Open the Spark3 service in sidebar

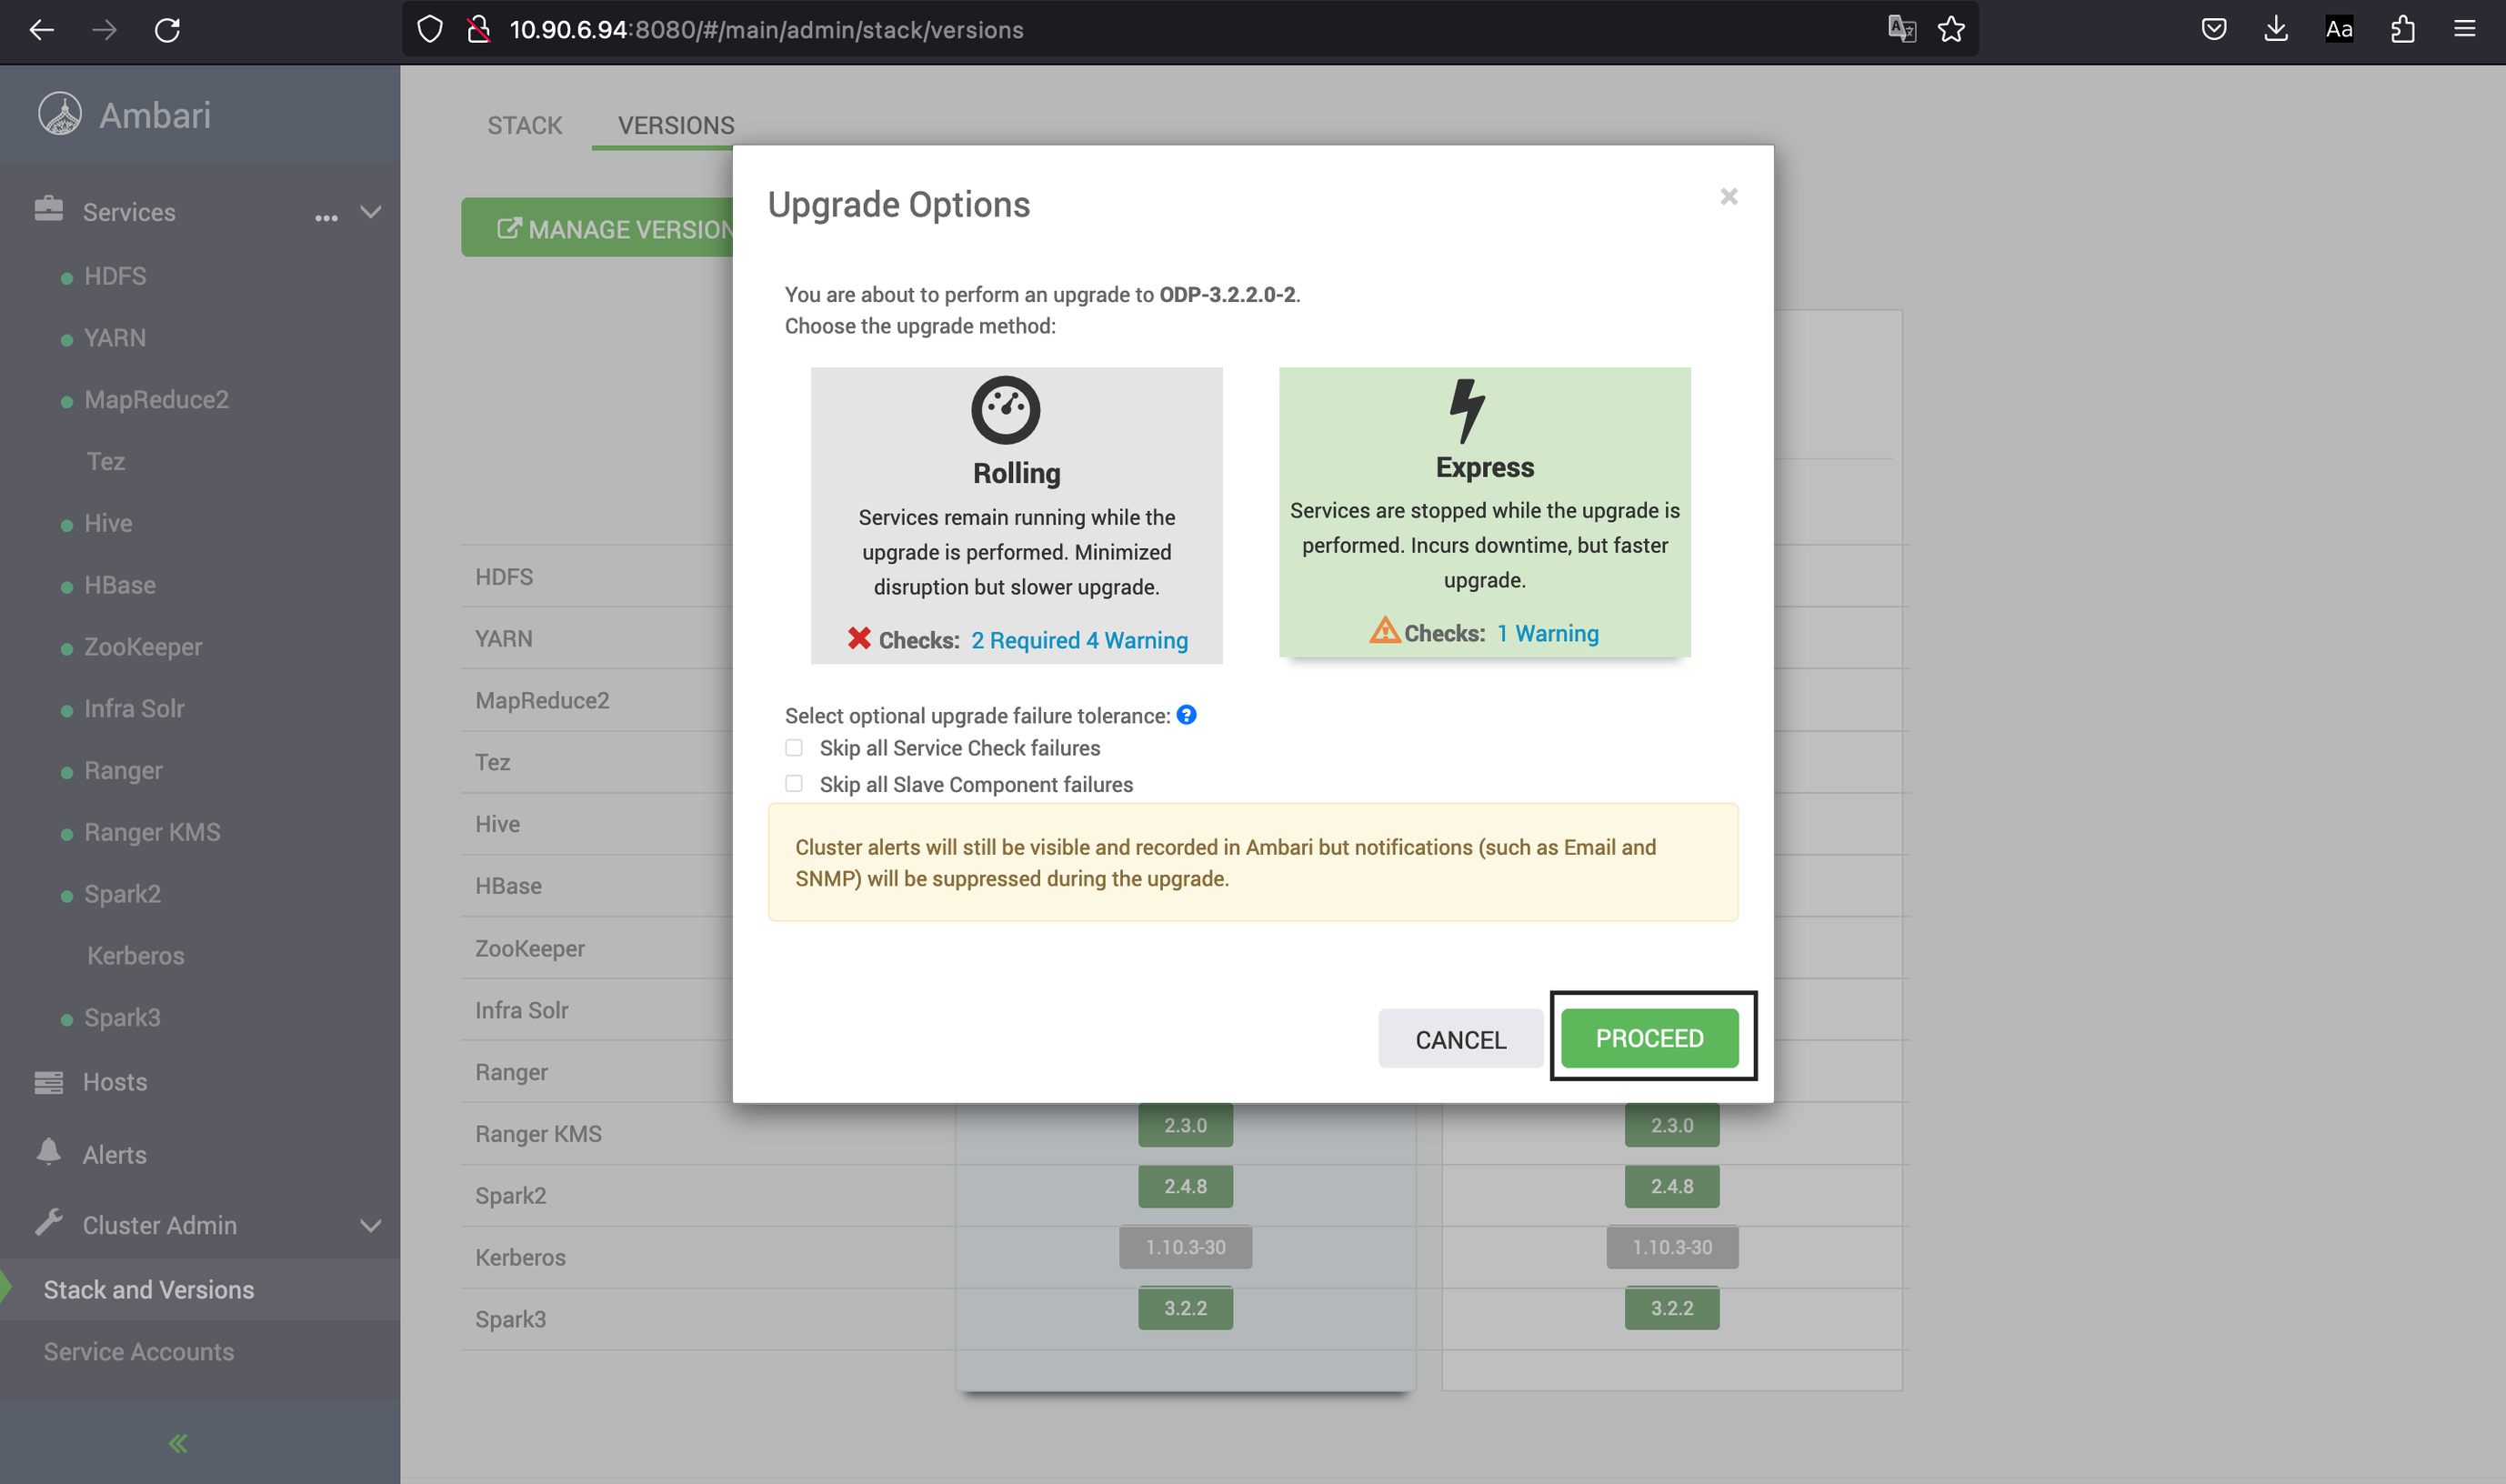click(x=122, y=1018)
